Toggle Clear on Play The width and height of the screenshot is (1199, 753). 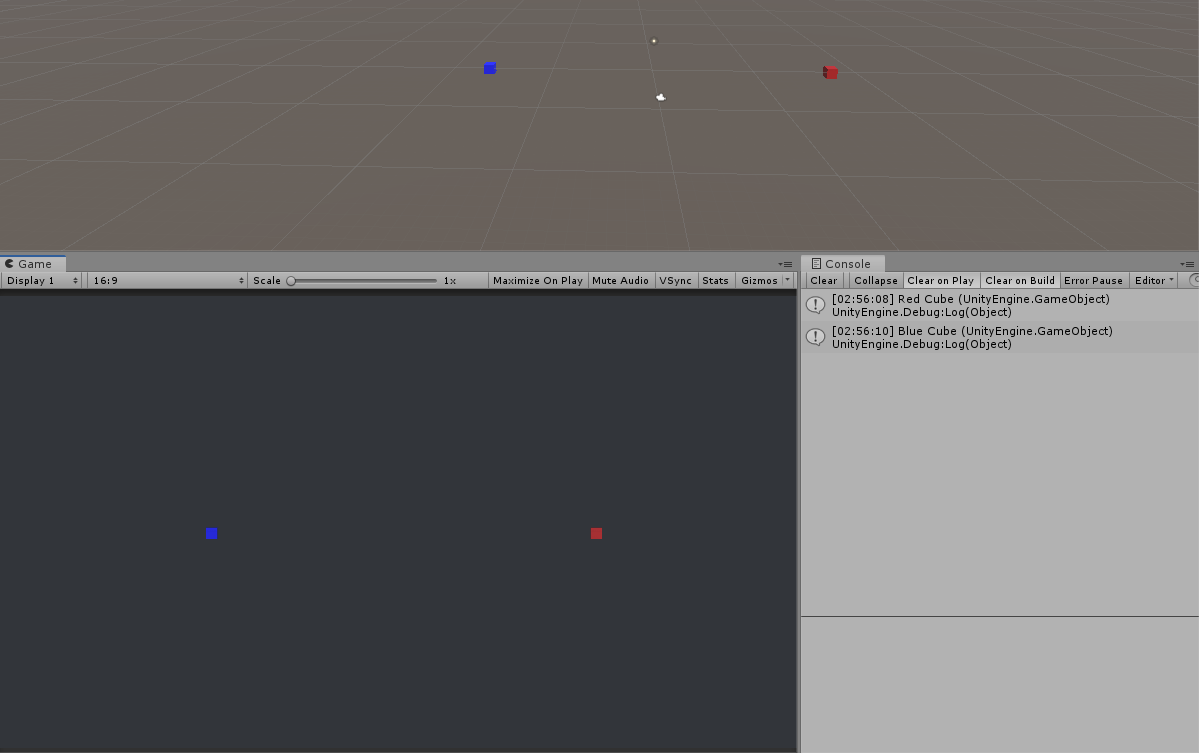click(941, 281)
